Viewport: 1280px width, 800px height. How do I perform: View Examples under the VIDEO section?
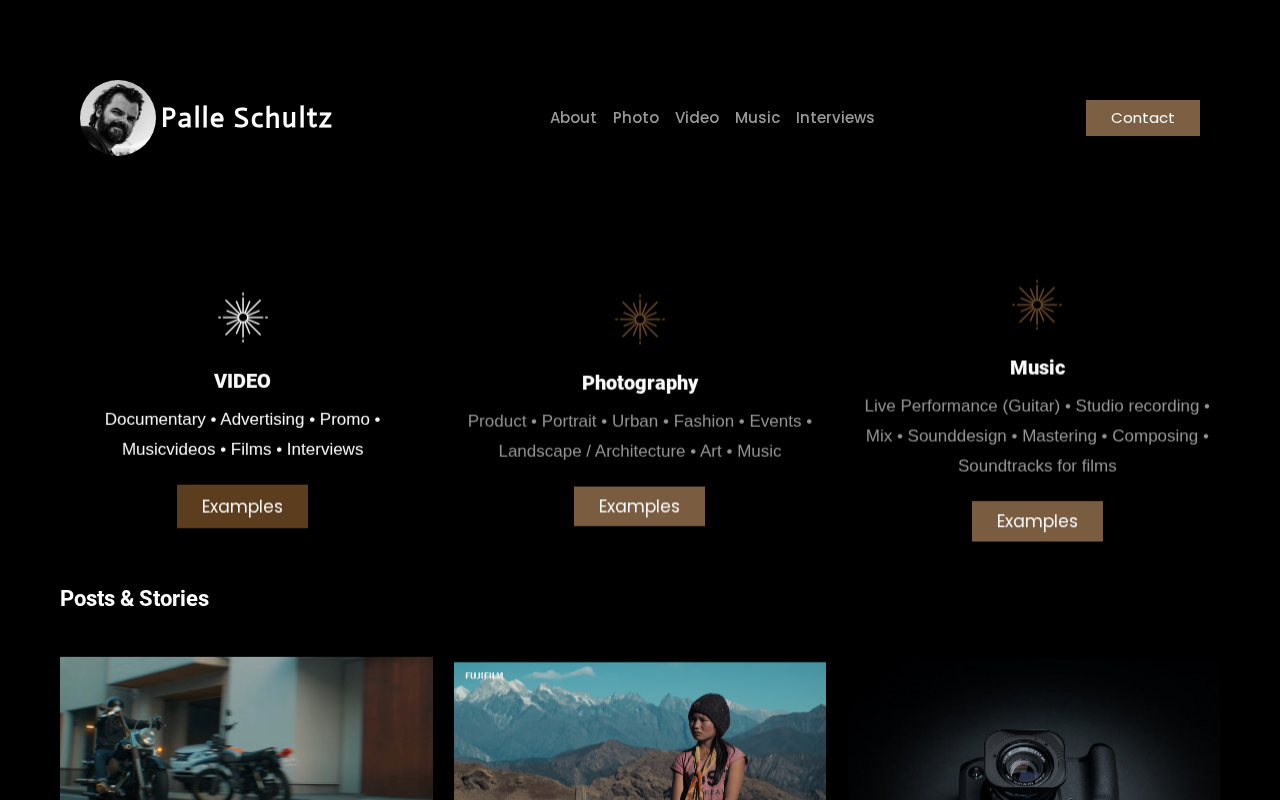242,506
